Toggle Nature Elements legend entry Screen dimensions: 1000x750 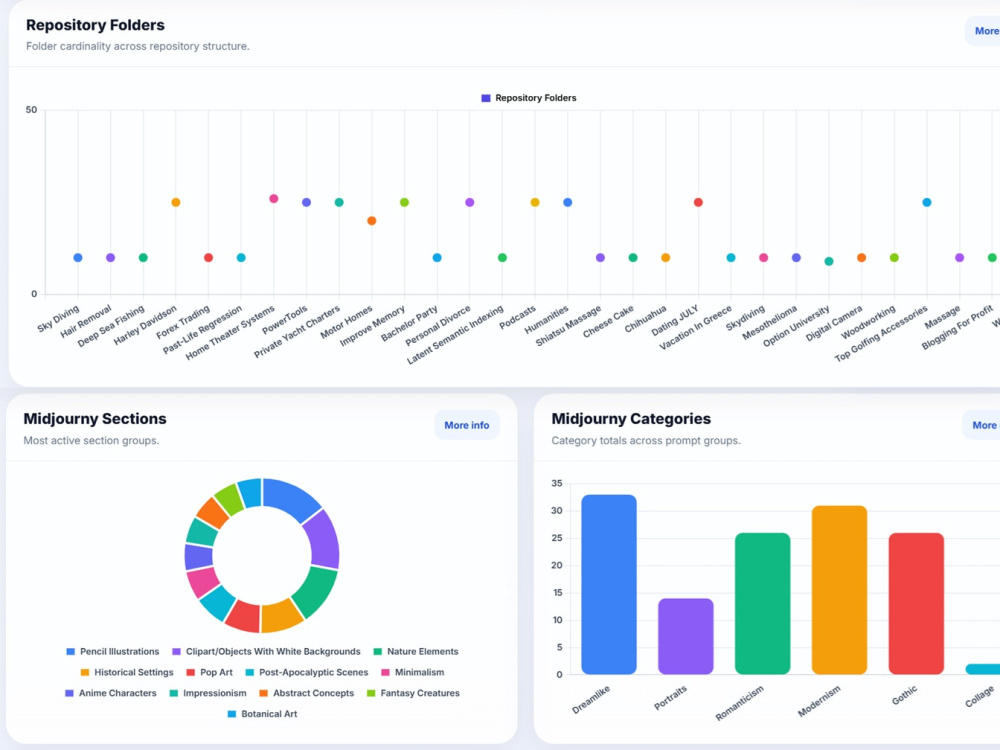[x=416, y=651]
